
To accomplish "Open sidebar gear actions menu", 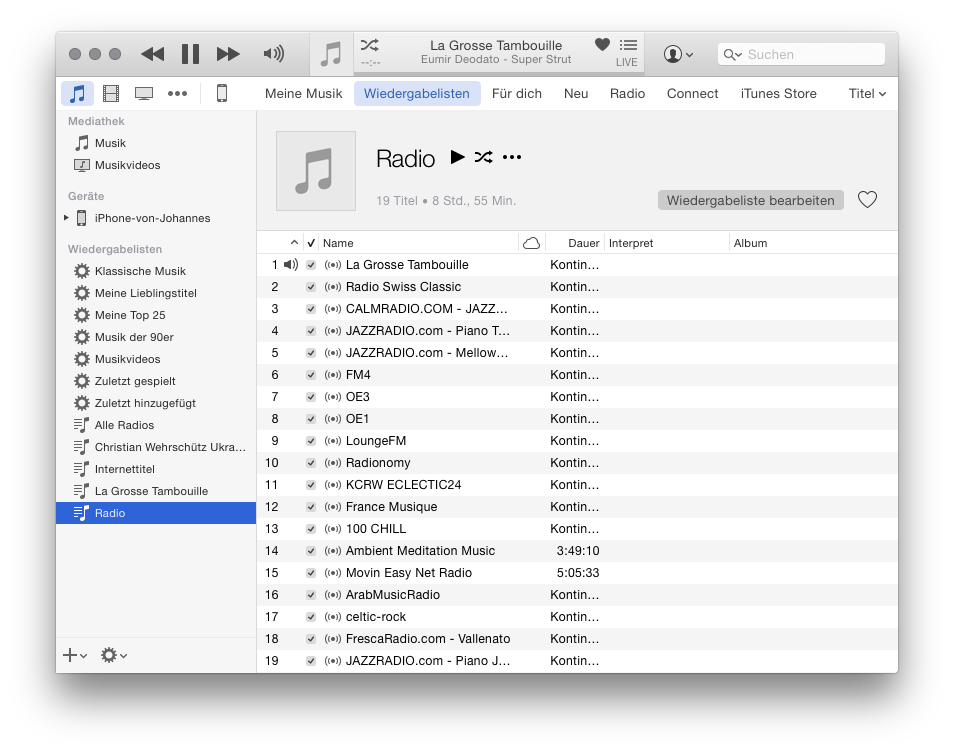I will coord(114,655).
